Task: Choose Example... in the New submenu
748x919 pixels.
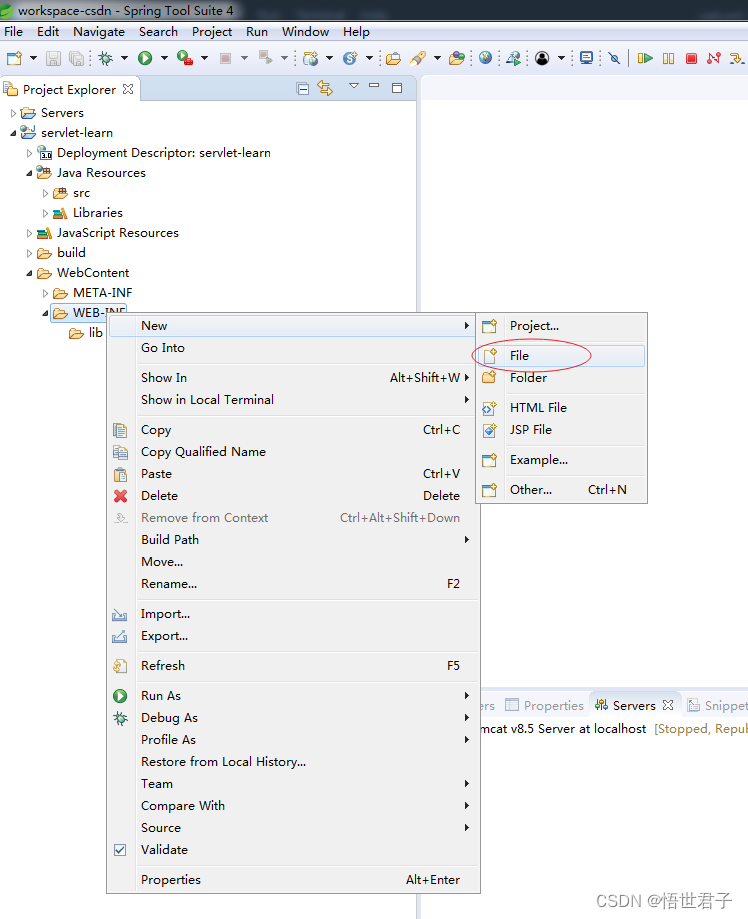Action: [561, 460]
